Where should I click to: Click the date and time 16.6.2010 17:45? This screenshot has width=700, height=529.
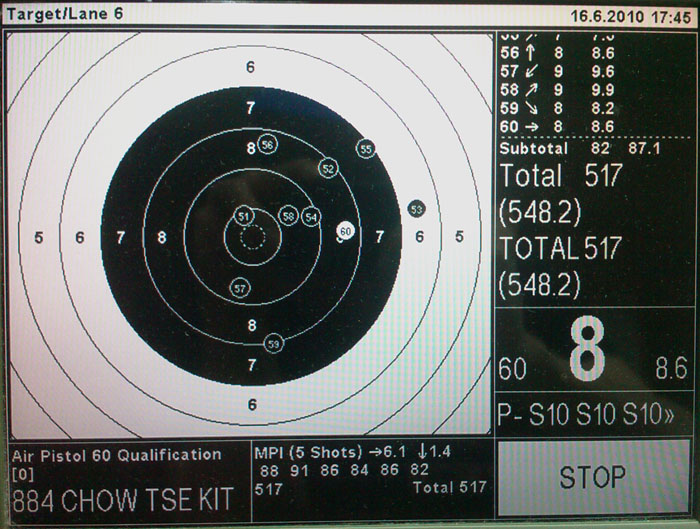pyautogui.click(x=631, y=17)
